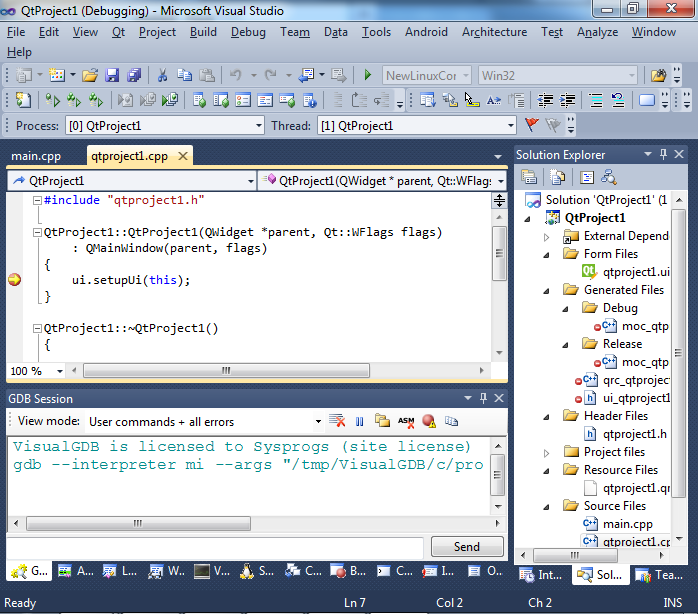Open the Architecture menu
Viewport: 698px width, 614px height.
494,32
